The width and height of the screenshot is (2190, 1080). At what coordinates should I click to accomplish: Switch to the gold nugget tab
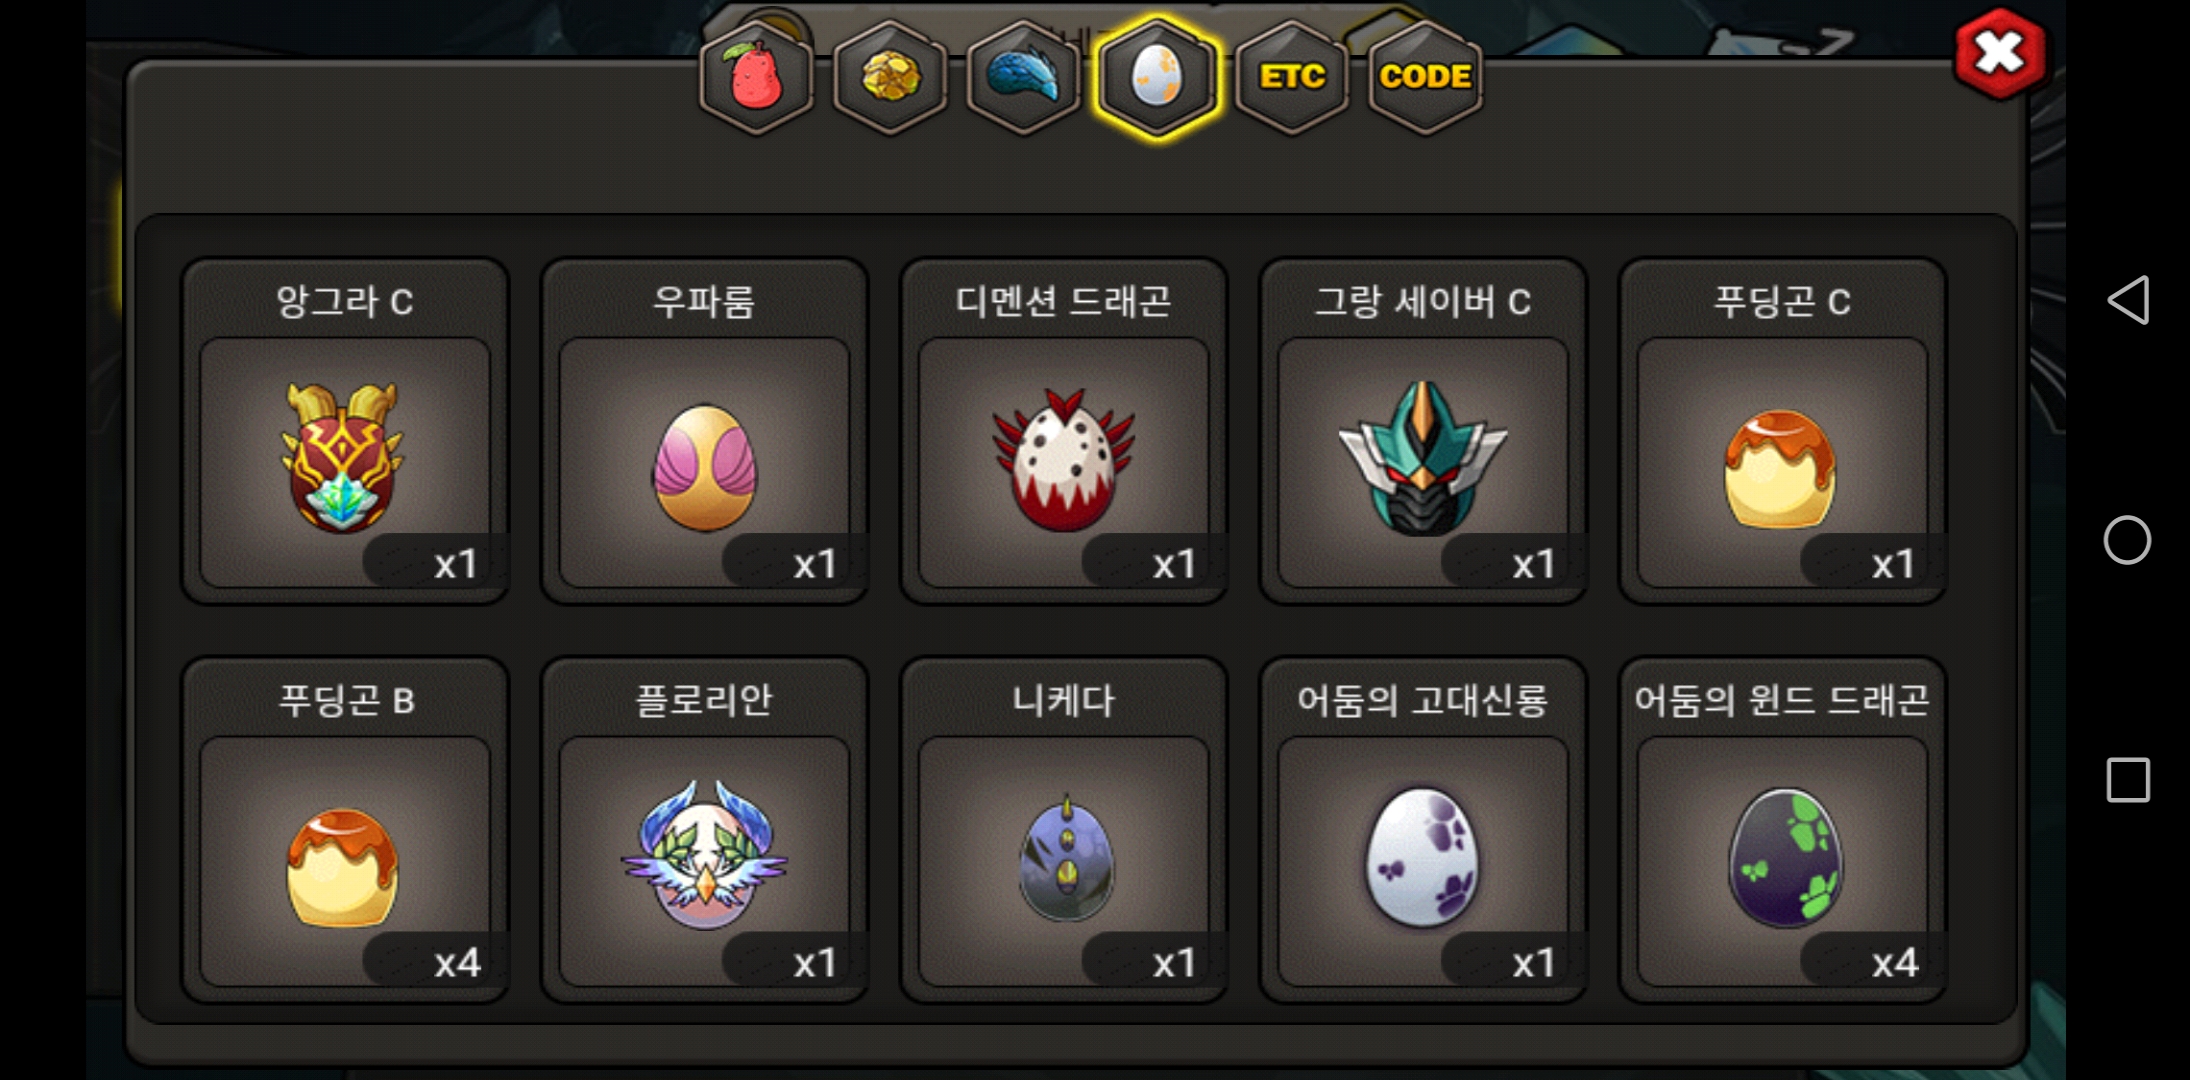890,78
